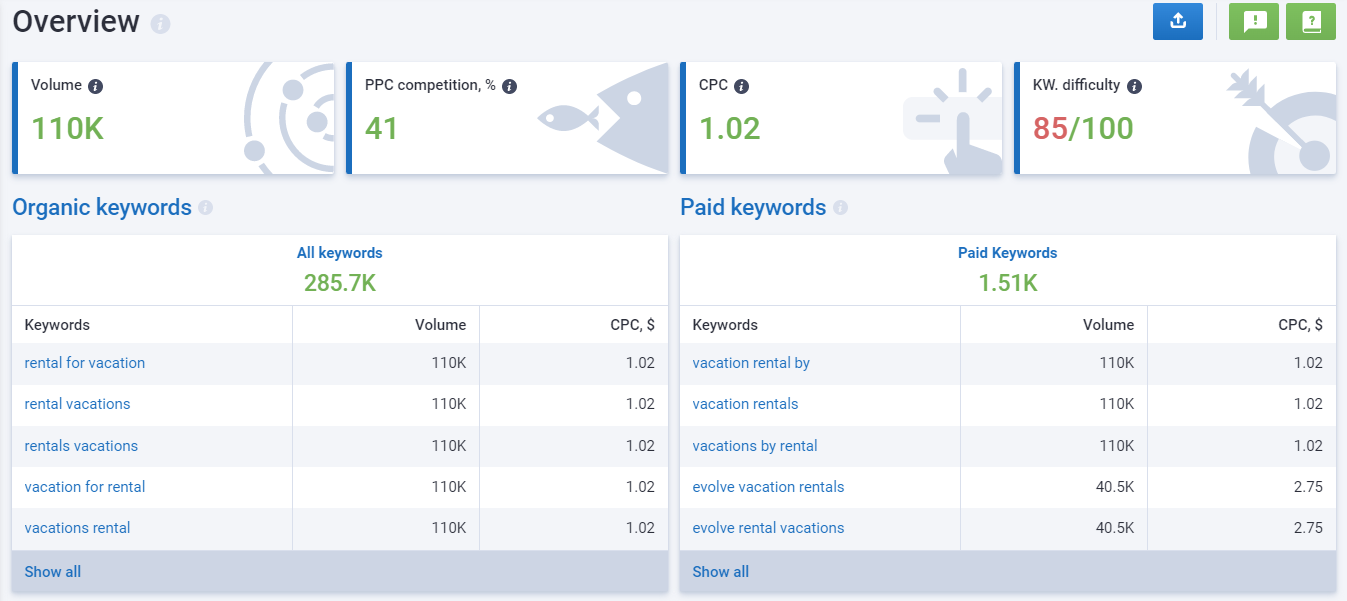Open the Organic keywords section heading
This screenshot has width=1347, height=601.
pyautogui.click(x=101, y=207)
